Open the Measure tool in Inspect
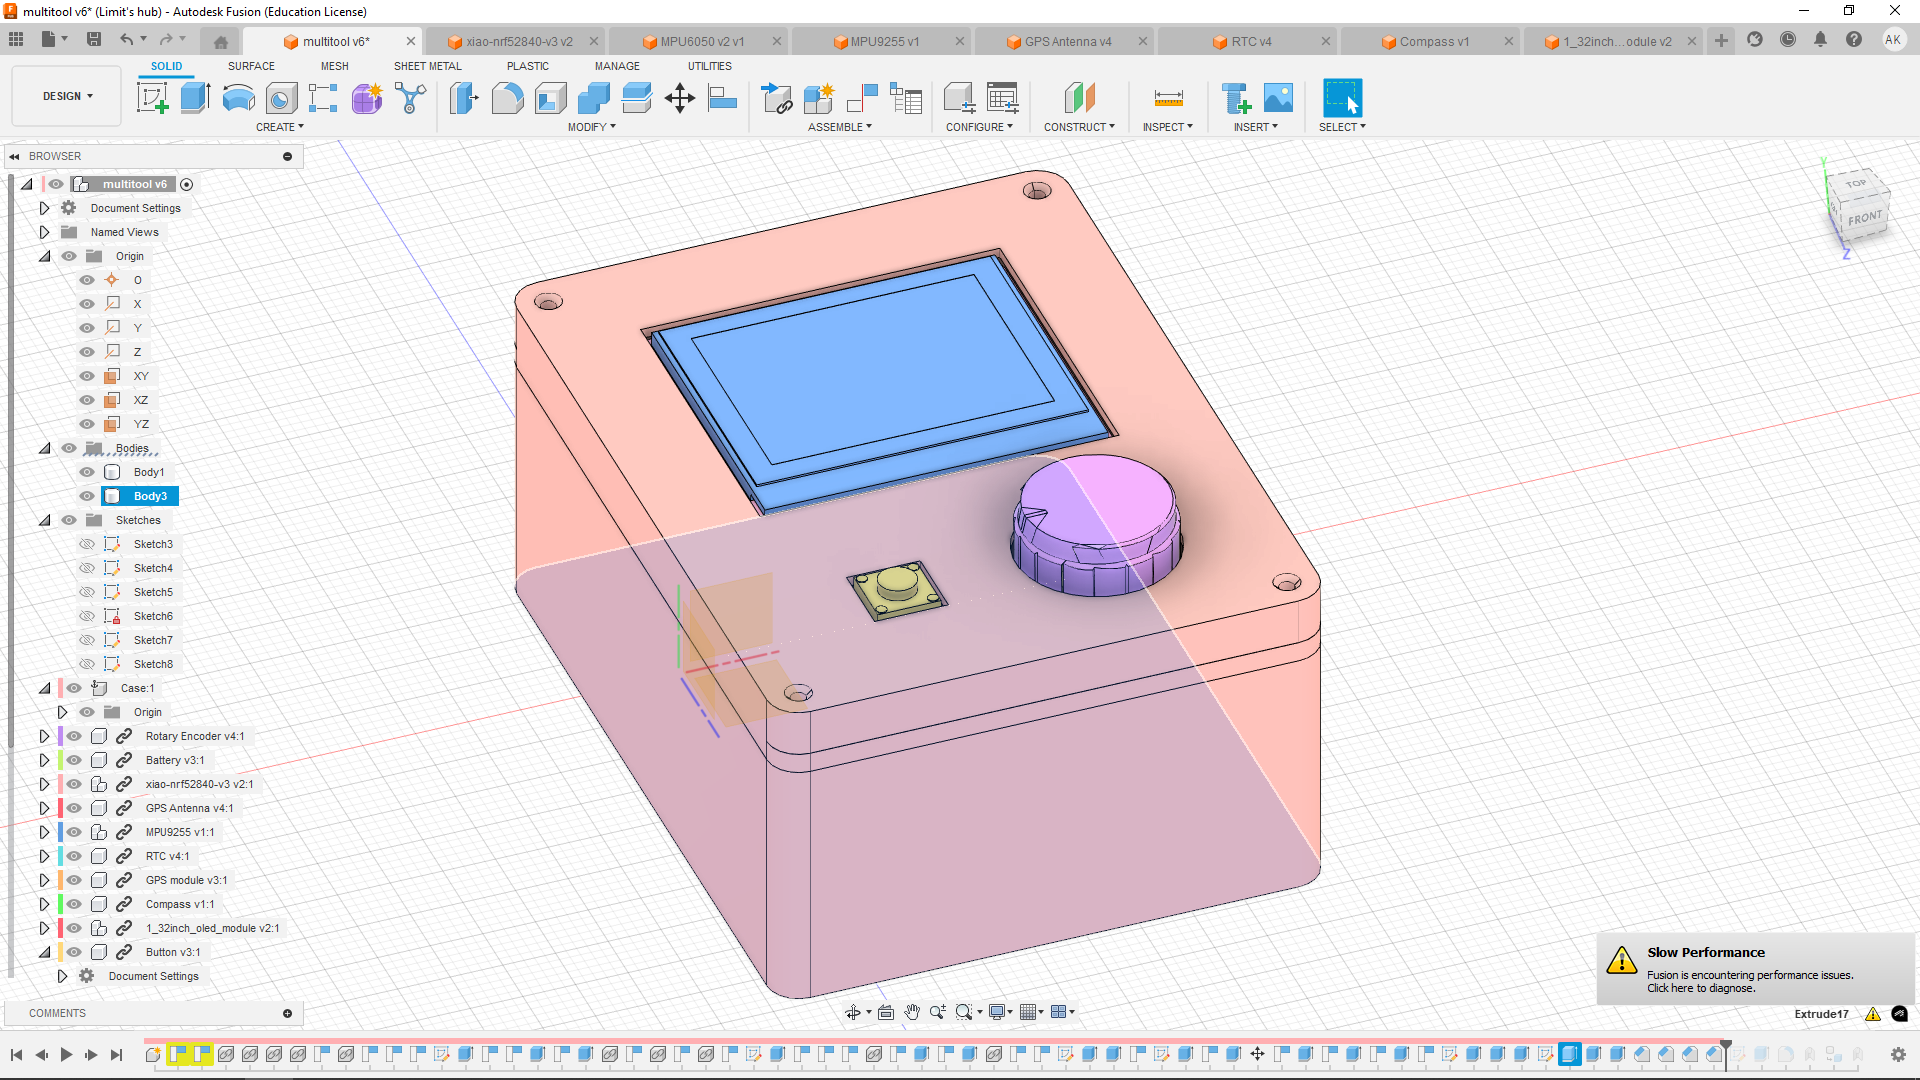 coord(1168,98)
